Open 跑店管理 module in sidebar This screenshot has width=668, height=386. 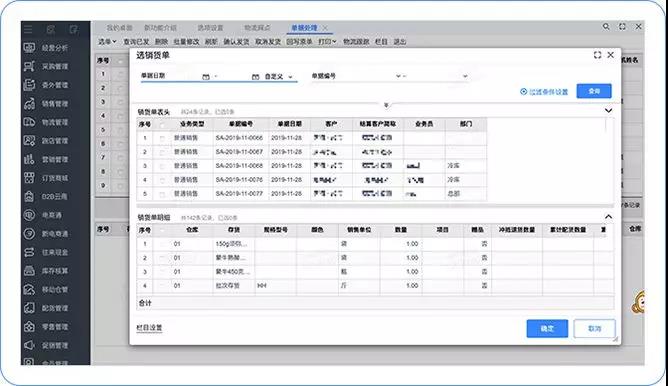[46, 141]
